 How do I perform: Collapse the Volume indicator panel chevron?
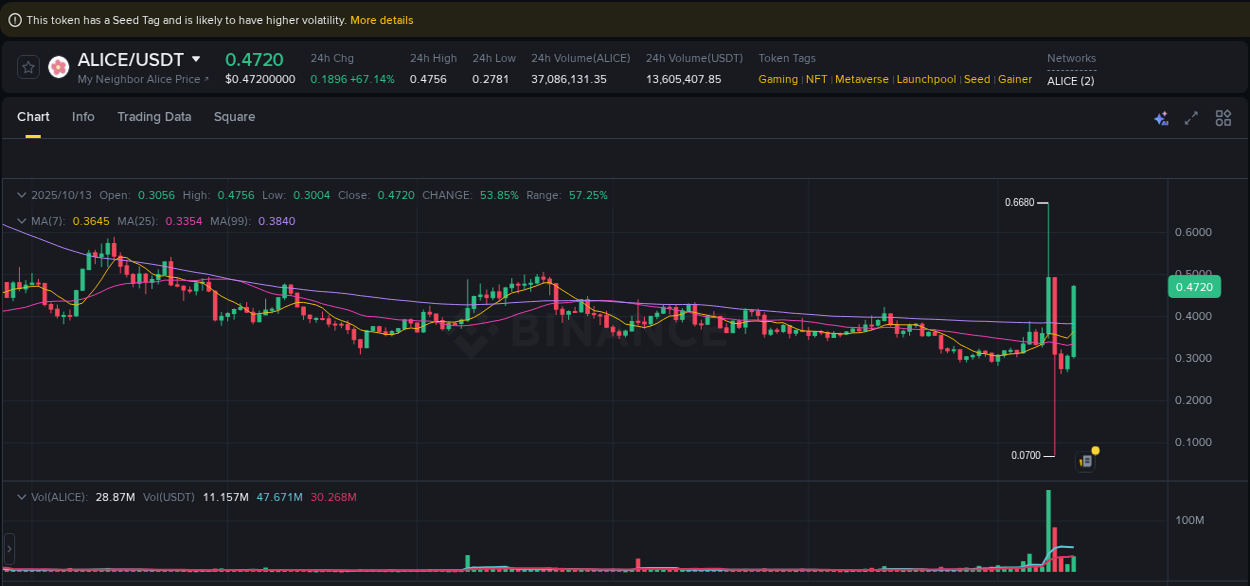pyautogui.click(x=20, y=496)
